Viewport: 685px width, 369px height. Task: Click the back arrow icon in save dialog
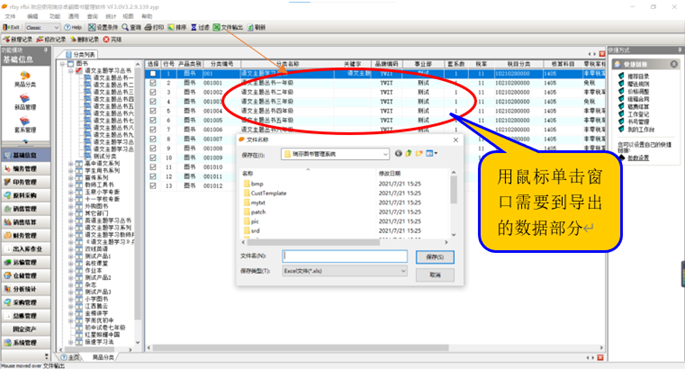[x=398, y=153]
